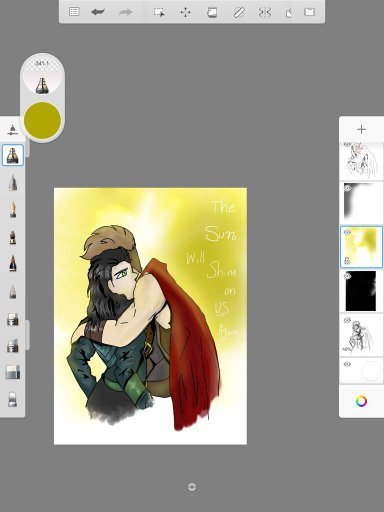Switch to full screen canvas view
Screen dimensions: 384x512
310,12
